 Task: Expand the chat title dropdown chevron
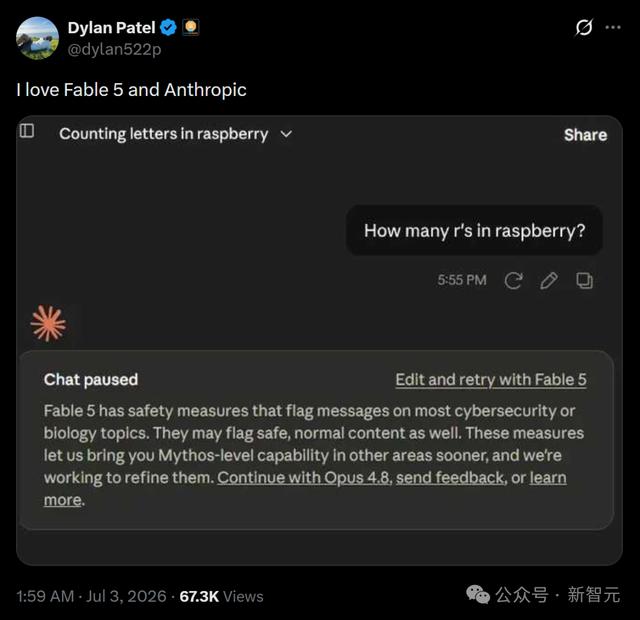[x=287, y=134]
